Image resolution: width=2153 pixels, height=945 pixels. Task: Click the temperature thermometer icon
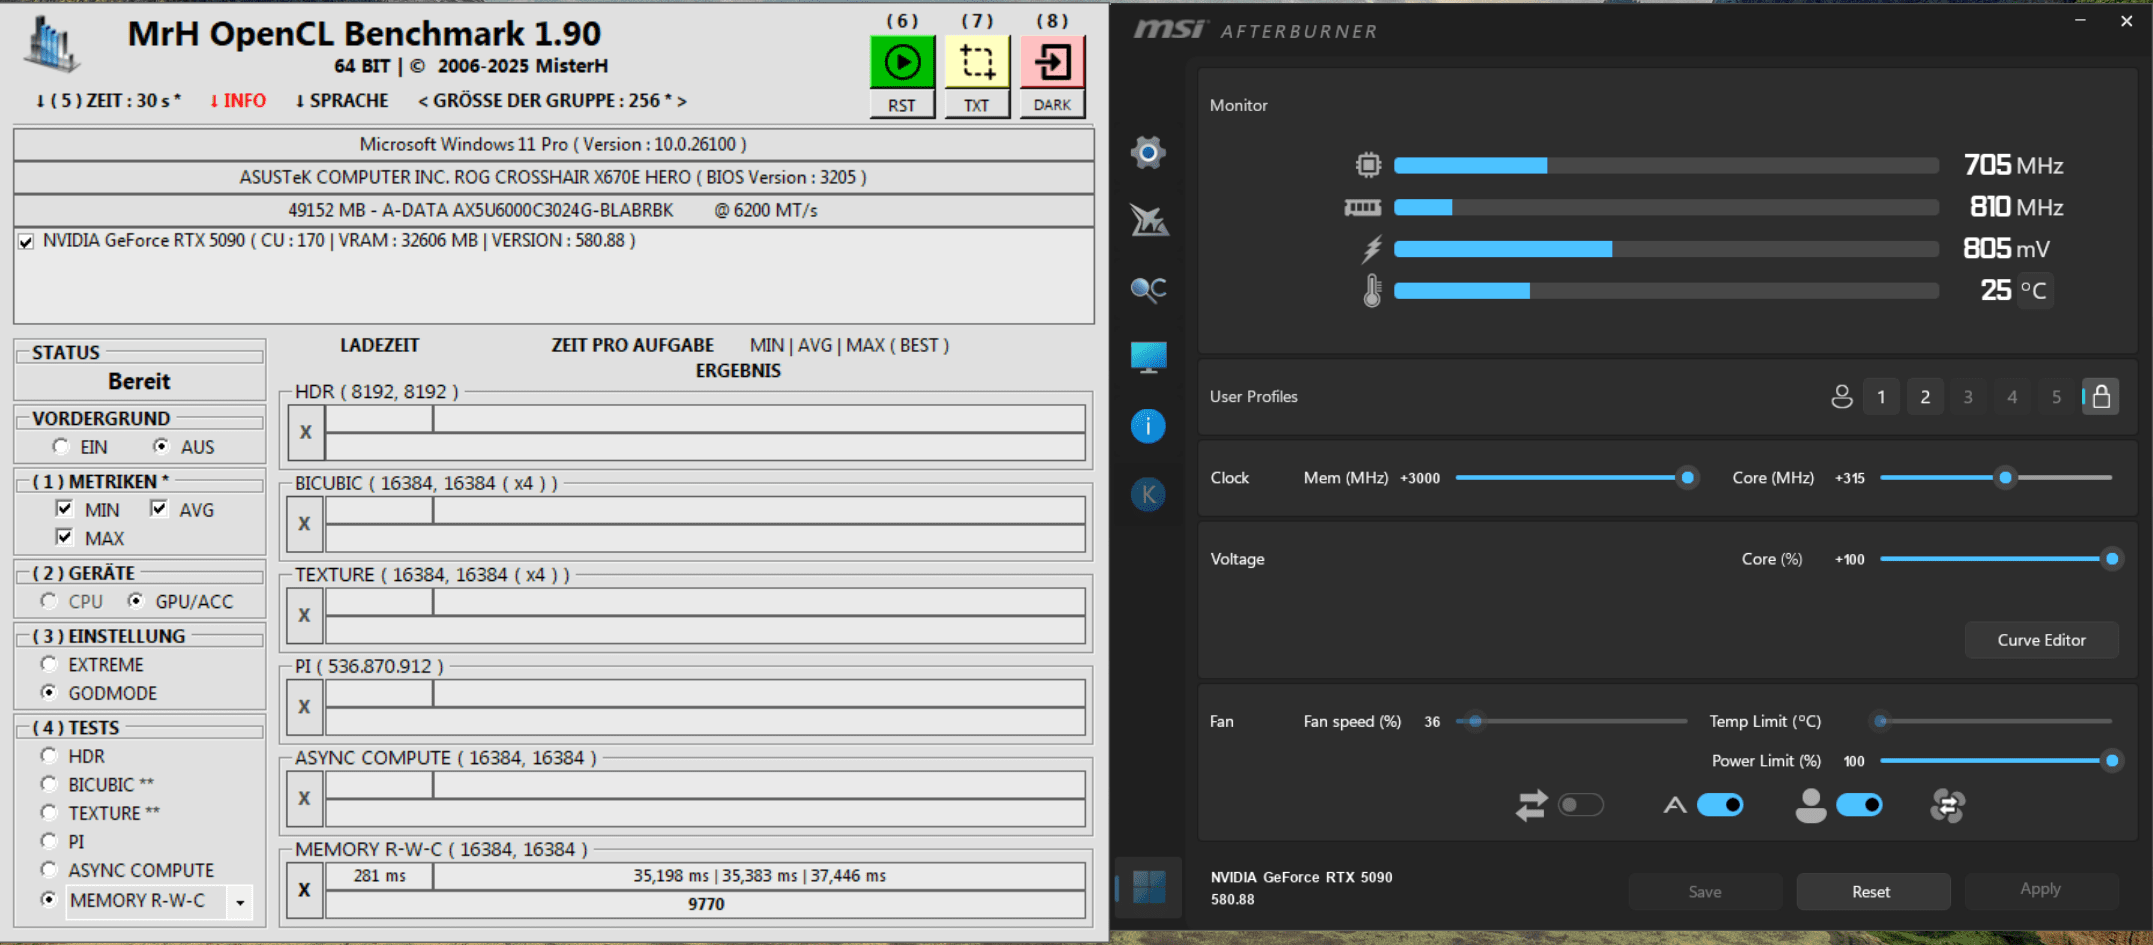coord(1372,291)
